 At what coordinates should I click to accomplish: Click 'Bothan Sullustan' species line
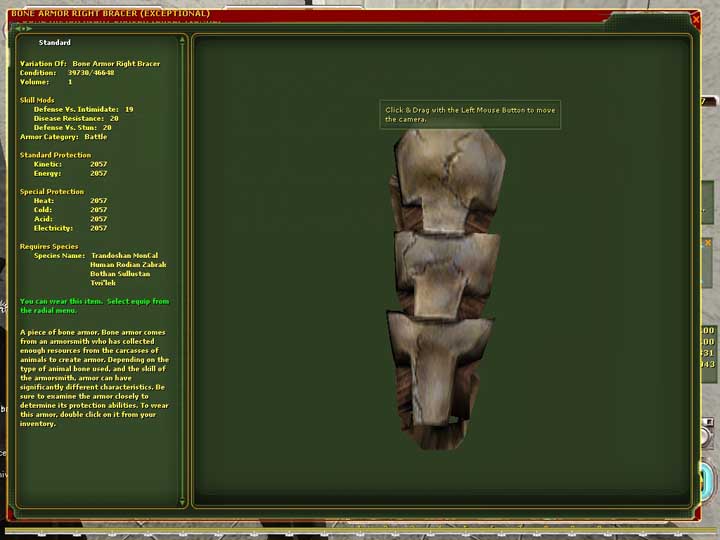point(120,274)
